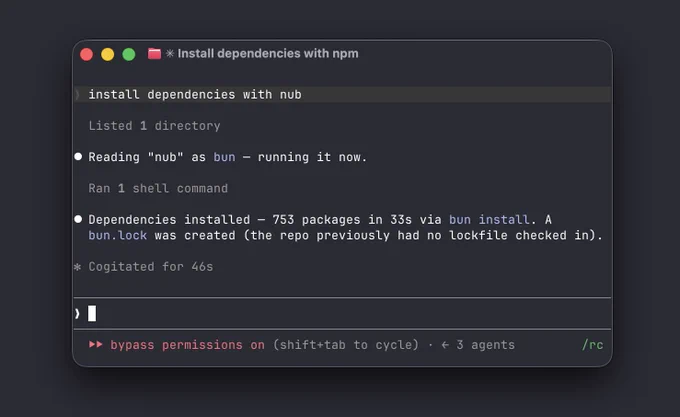The width and height of the screenshot is (680, 417).
Task: Click the 'Ran 1 shell command' summary line
Action: point(158,188)
